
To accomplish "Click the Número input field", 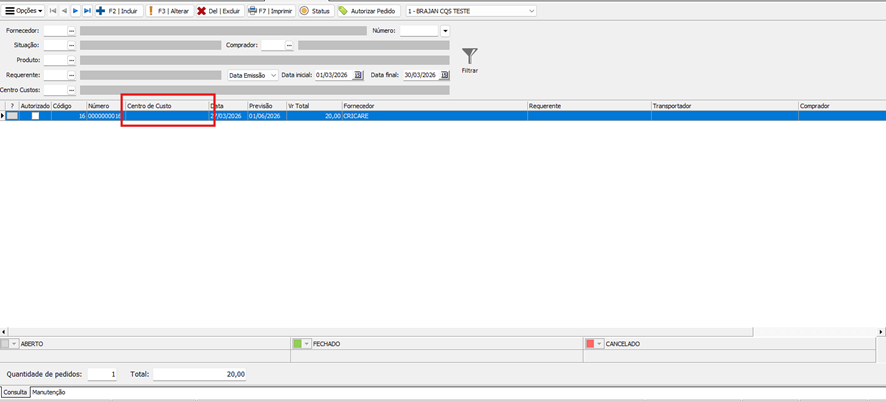I will 418,31.
